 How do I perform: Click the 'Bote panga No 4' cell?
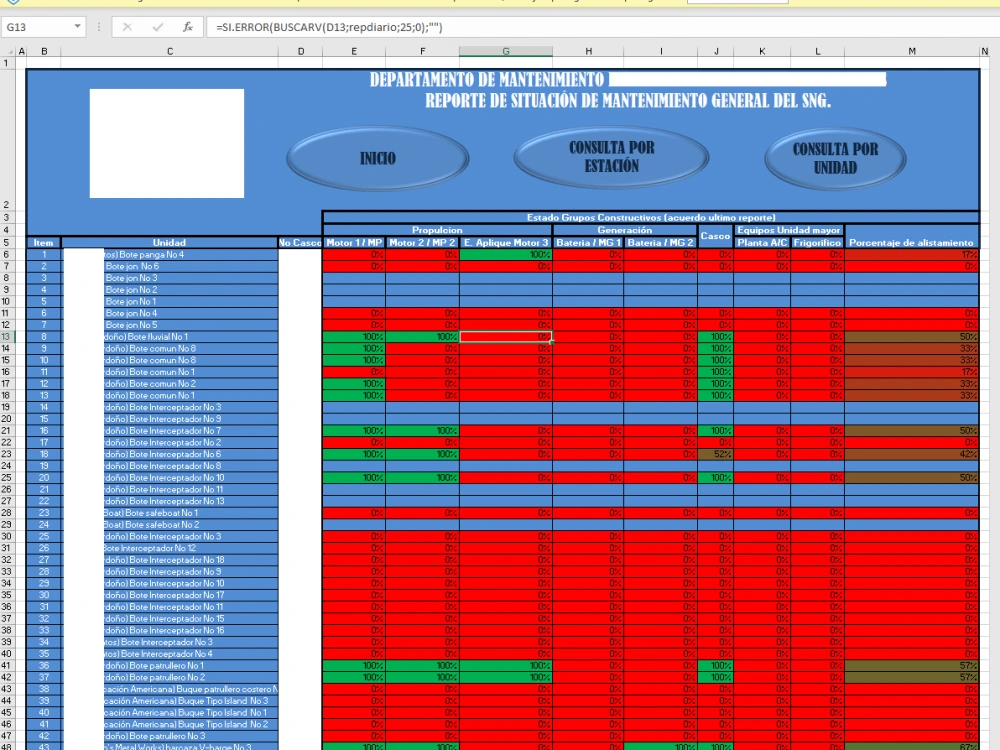coord(171,254)
